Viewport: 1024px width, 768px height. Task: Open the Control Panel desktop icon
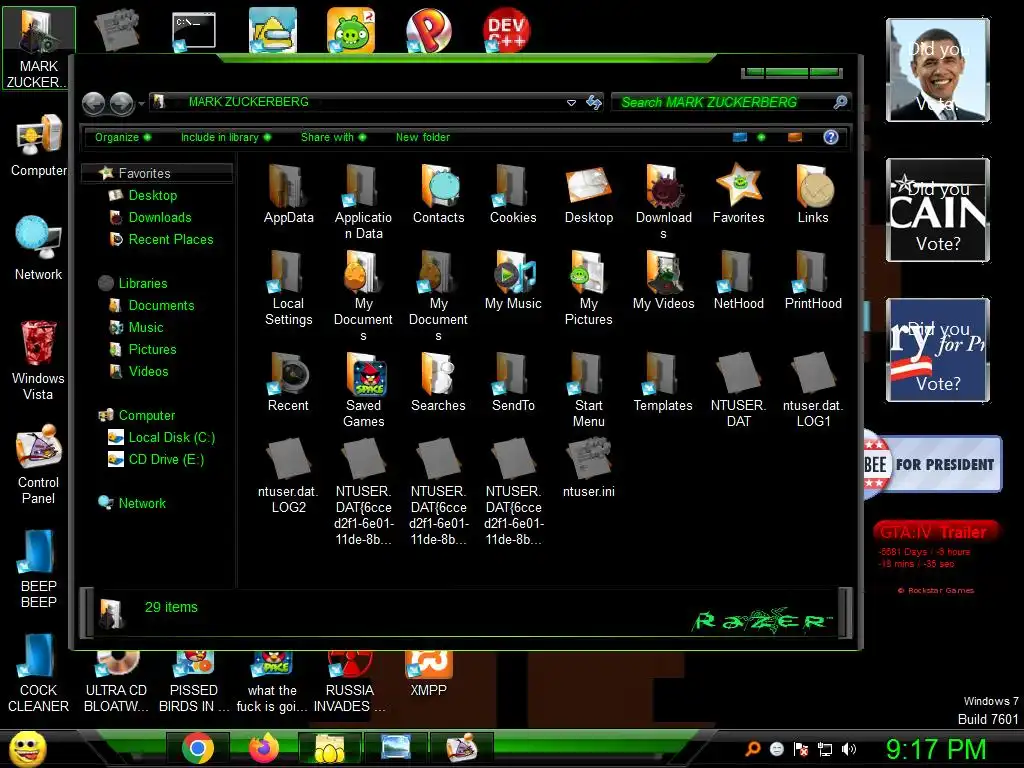click(38, 464)
